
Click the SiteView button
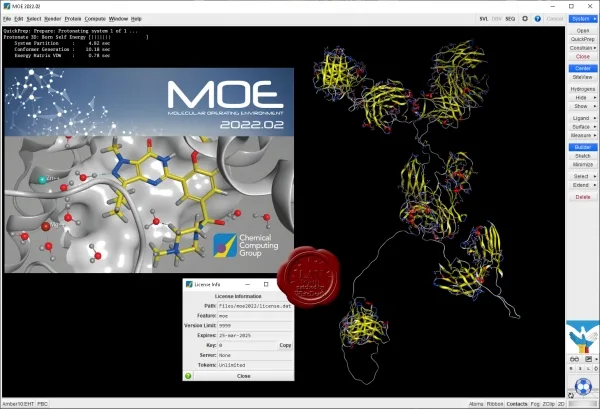coord(583,77)
